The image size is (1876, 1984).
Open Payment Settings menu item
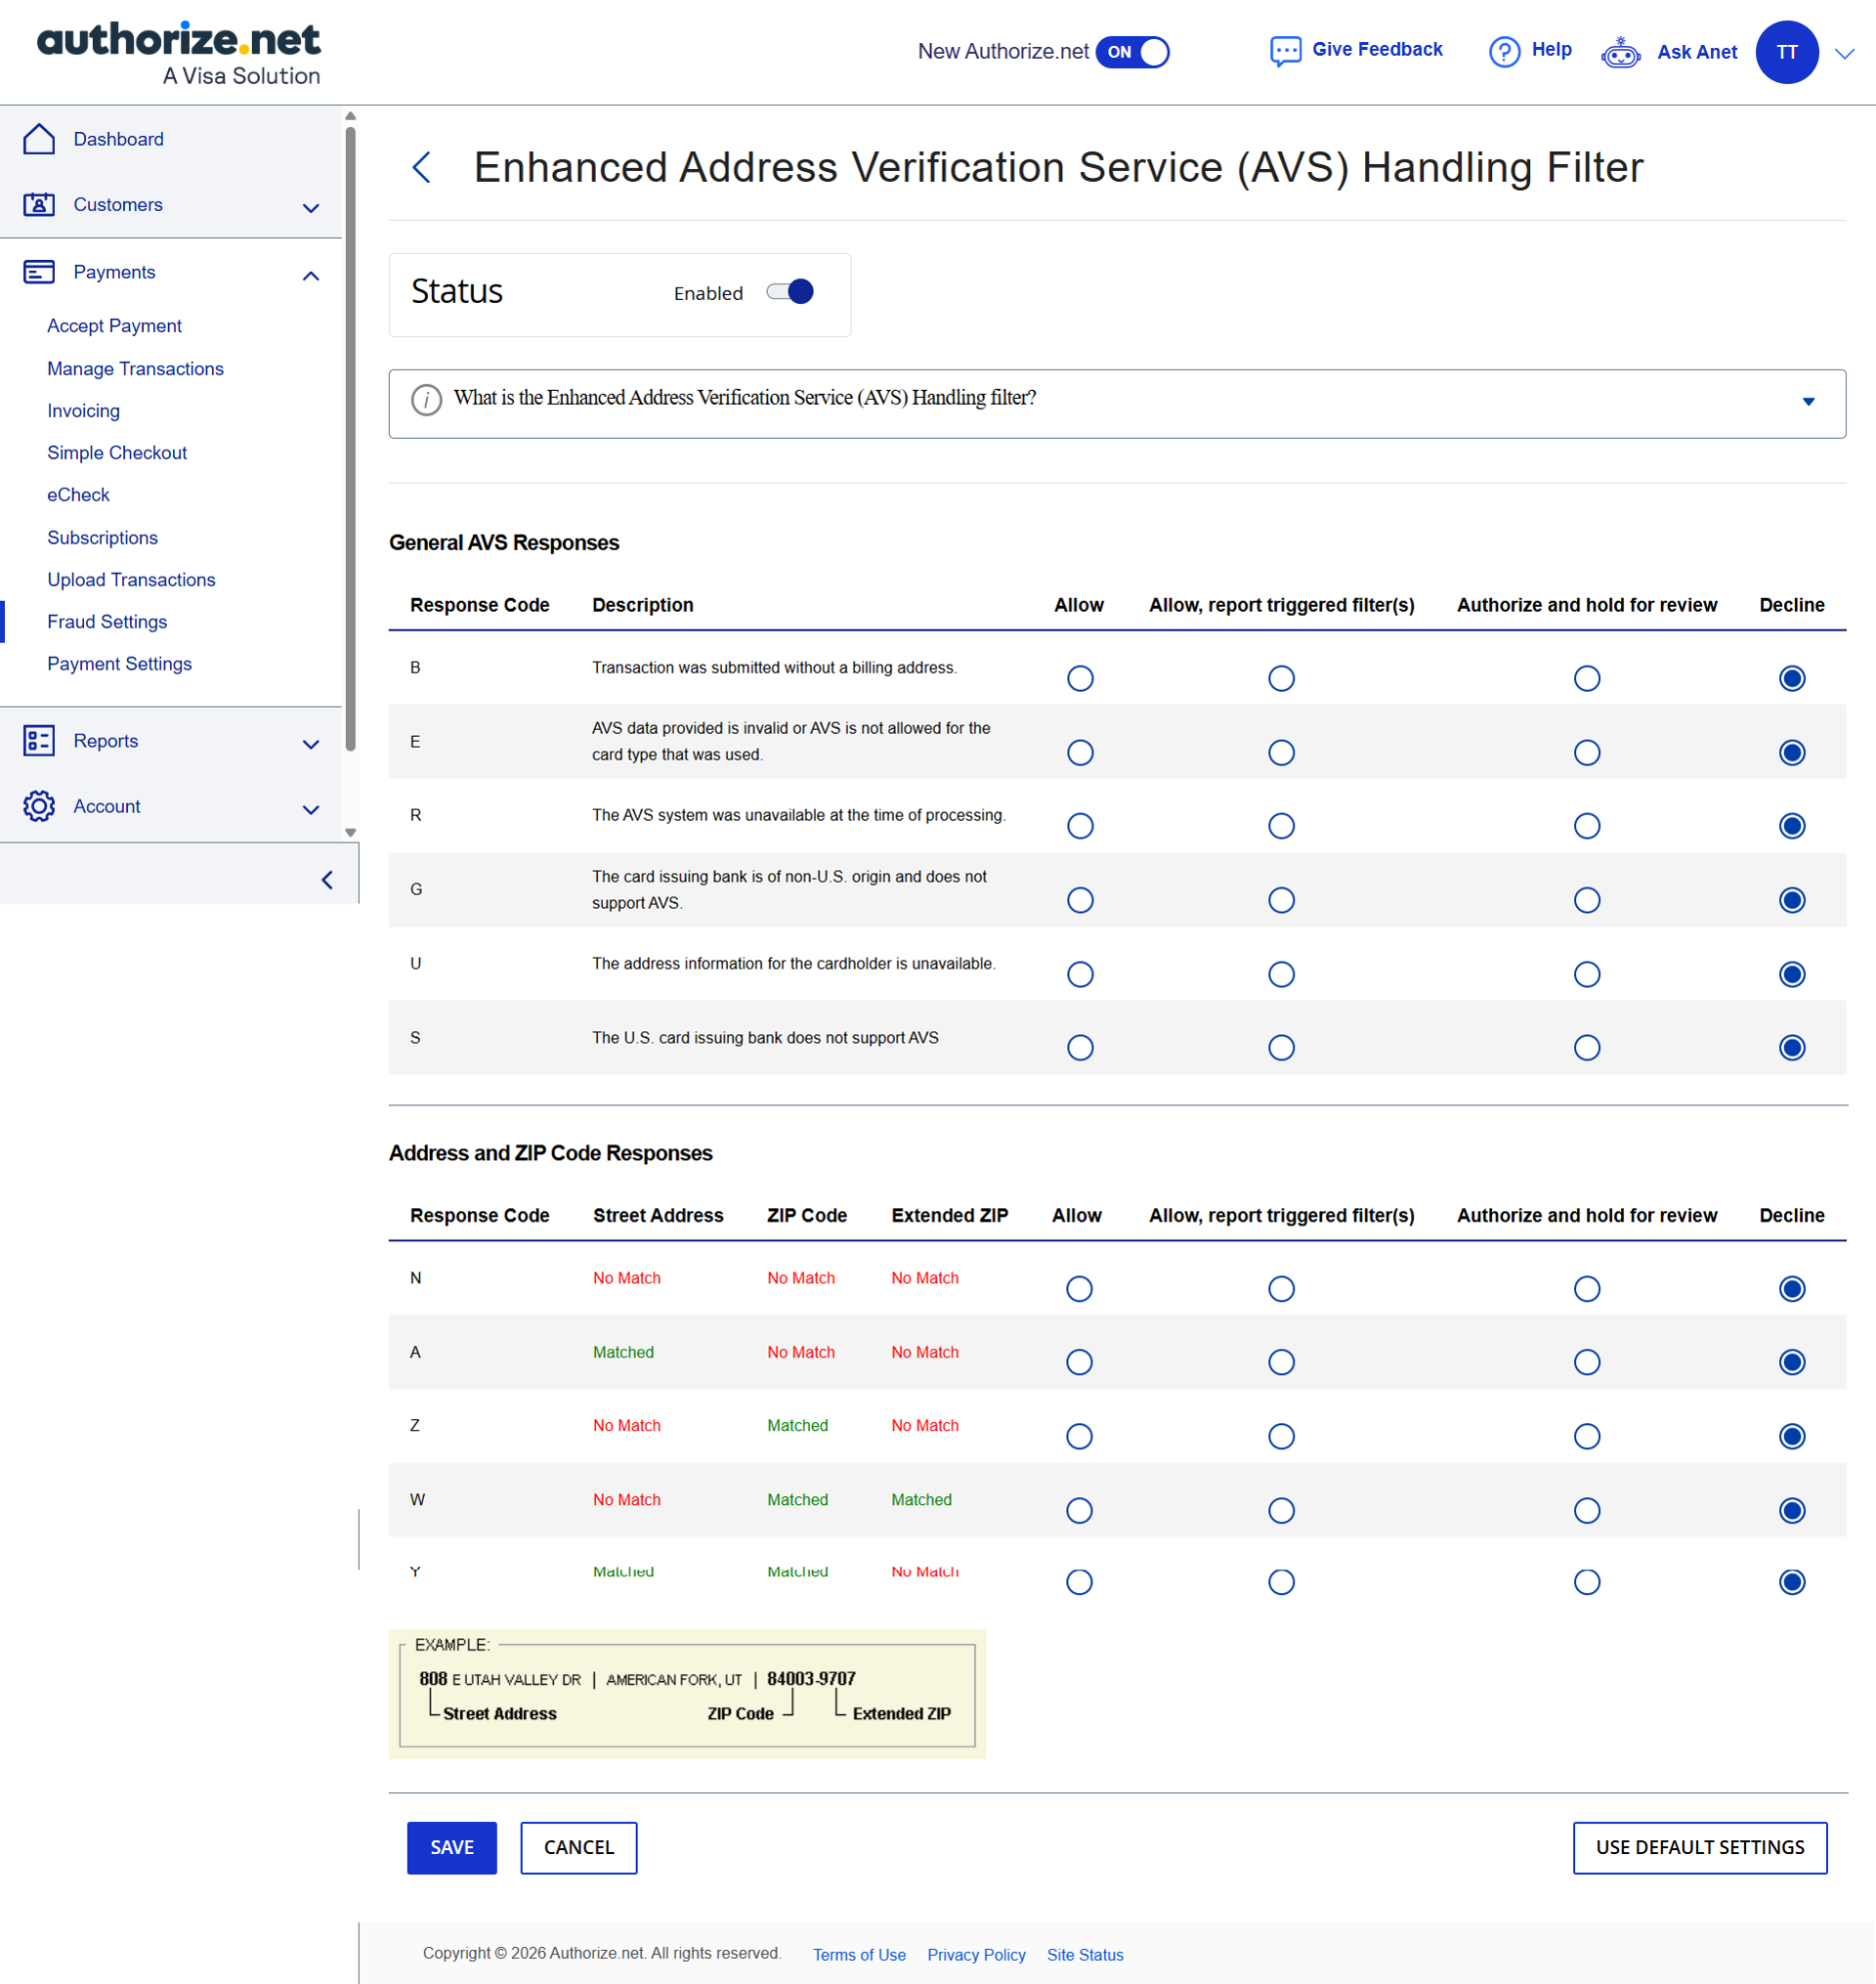pos(119,664)
